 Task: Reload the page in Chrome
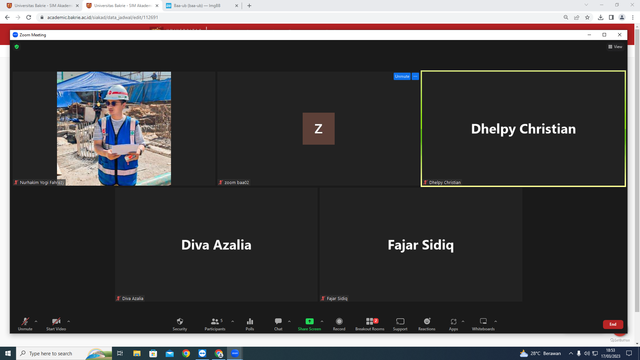pos(29,18)
